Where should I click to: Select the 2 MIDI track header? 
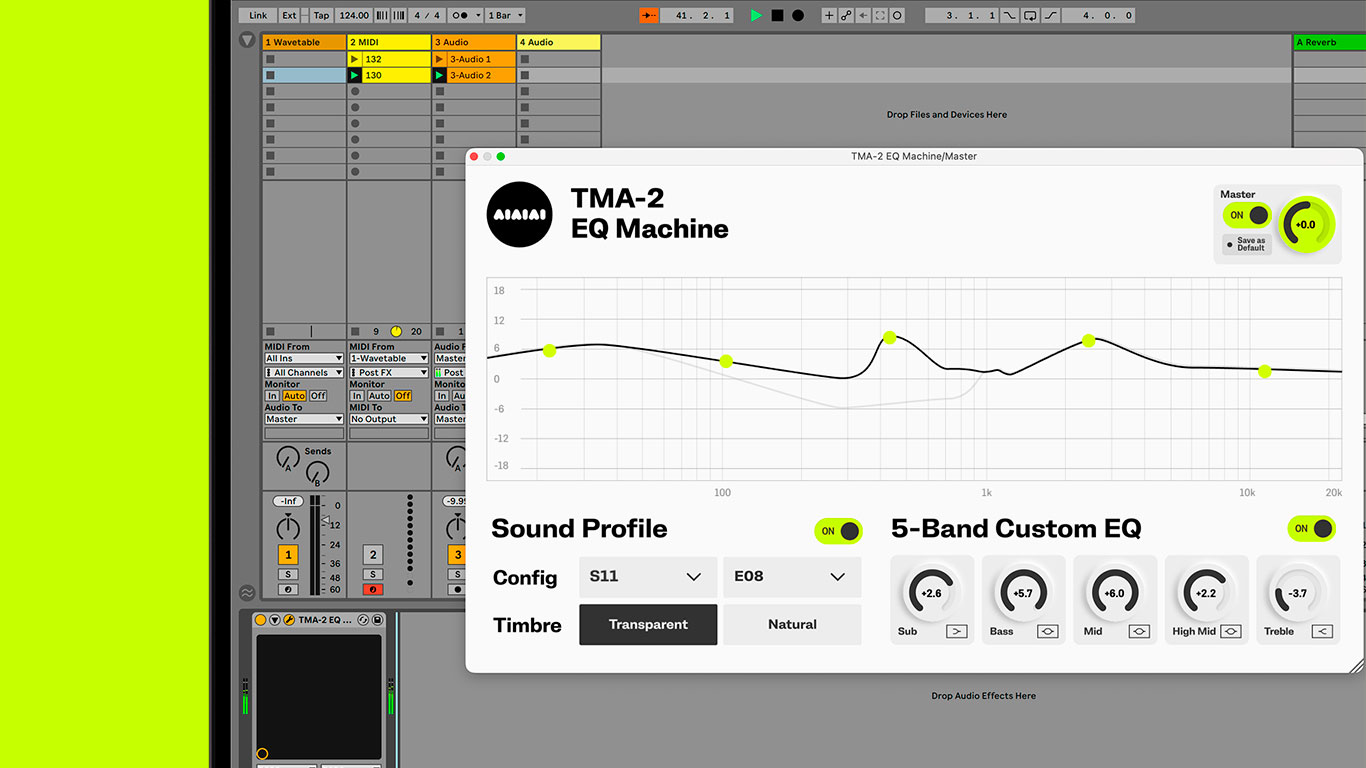click(389, 42)
